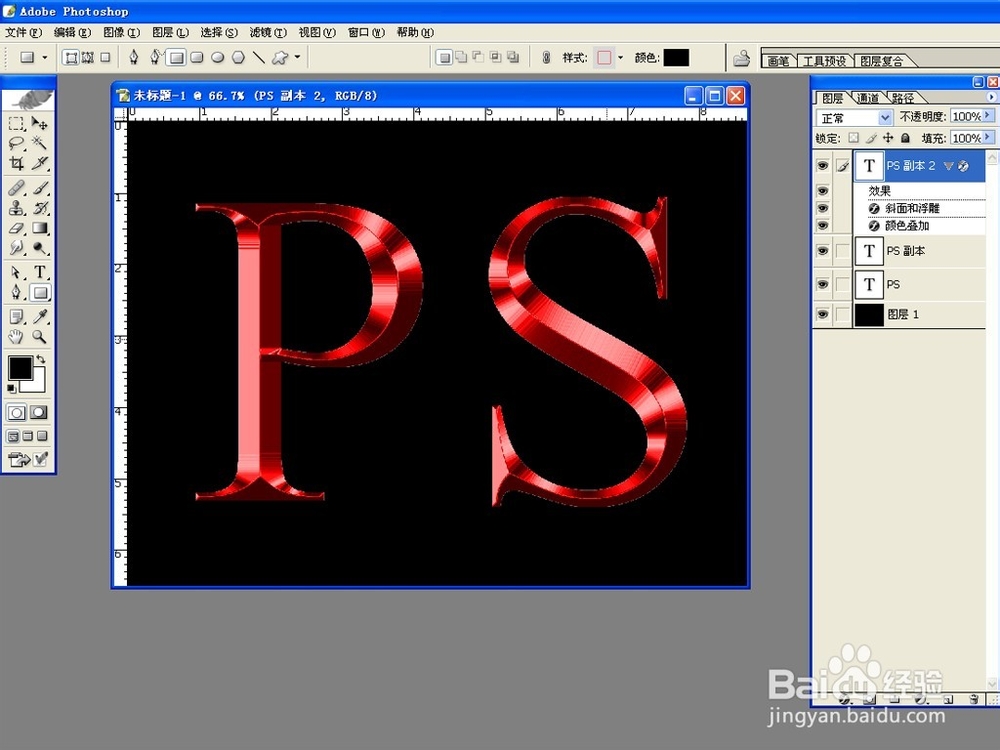1000x750 pixels.
Task: Open the 滤镜 menu
Action: click(267, 31)
